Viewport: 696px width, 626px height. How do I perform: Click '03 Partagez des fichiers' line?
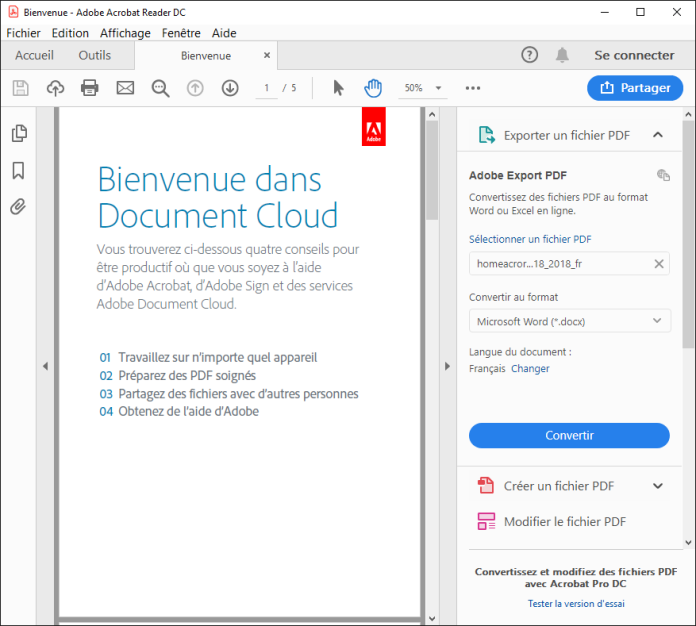coord(229,394)
